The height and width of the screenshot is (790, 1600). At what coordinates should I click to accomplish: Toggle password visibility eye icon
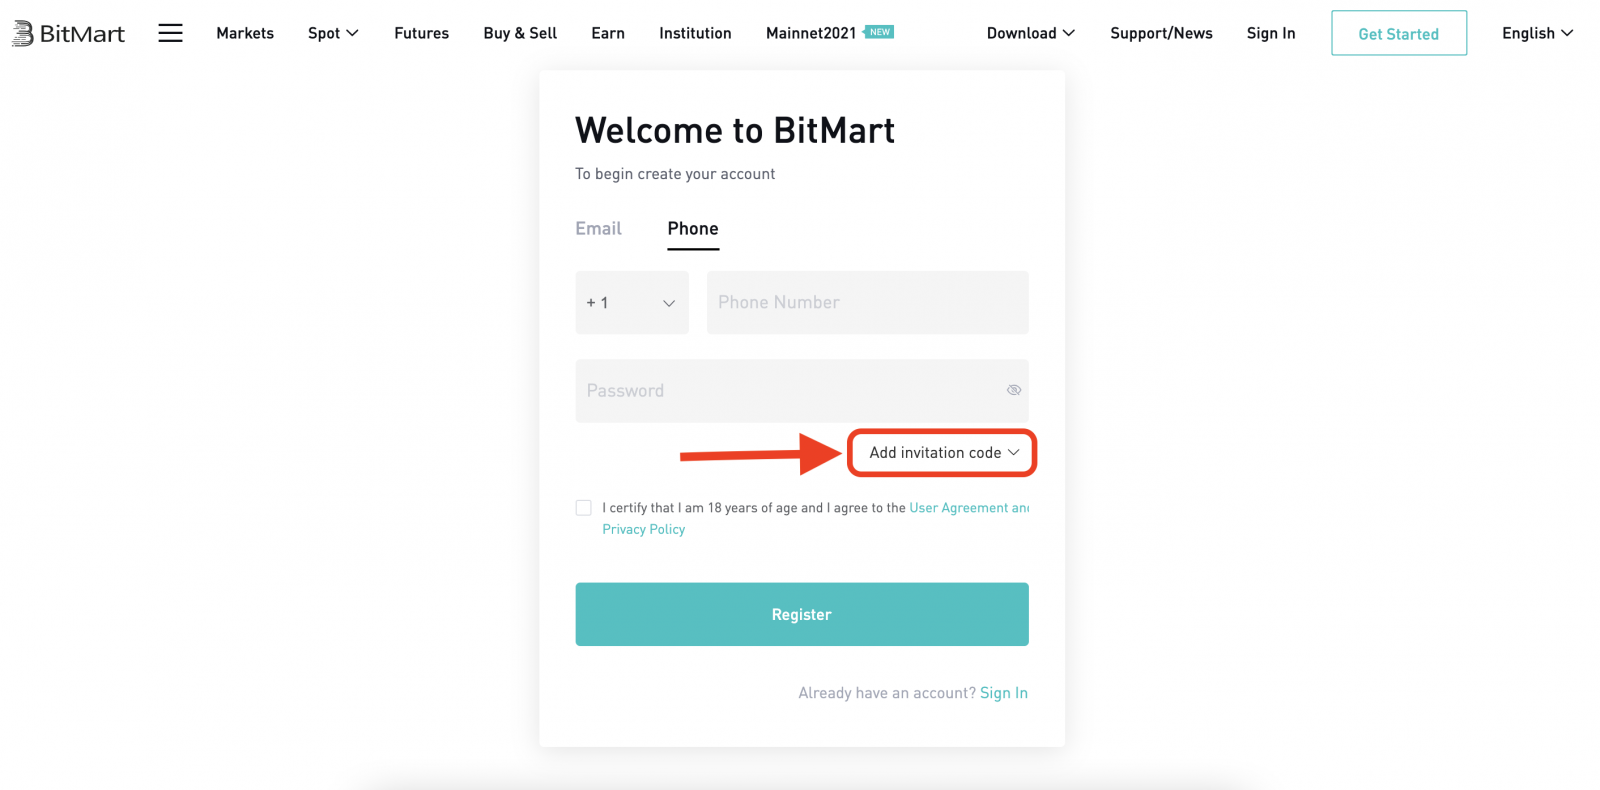[1013, 390]
